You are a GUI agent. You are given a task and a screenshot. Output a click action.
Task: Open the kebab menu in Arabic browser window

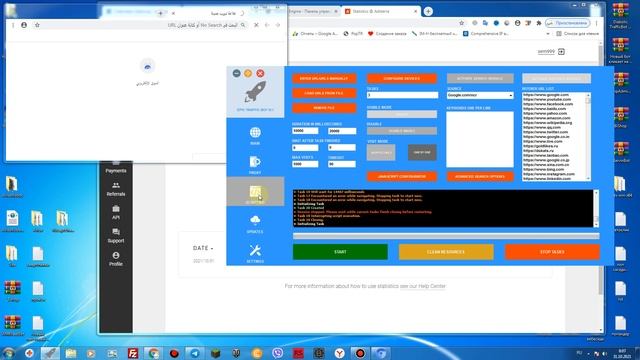coord(13,25)
